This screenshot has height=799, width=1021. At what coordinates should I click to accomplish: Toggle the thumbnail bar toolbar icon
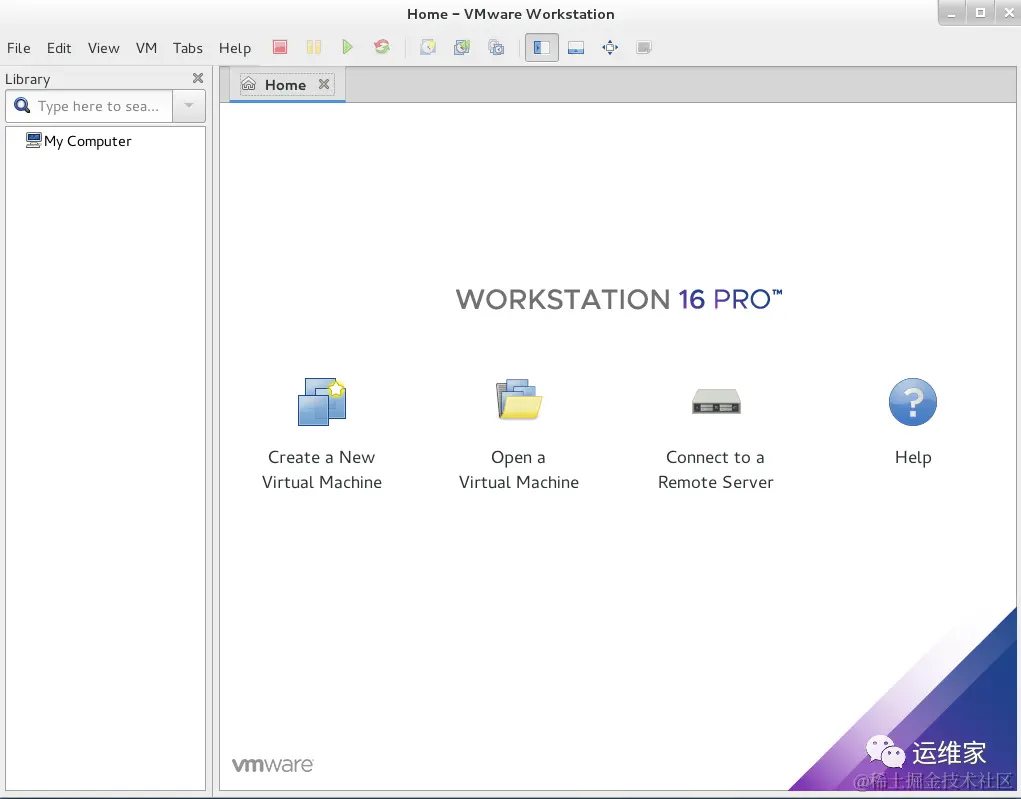coord(576,48)
